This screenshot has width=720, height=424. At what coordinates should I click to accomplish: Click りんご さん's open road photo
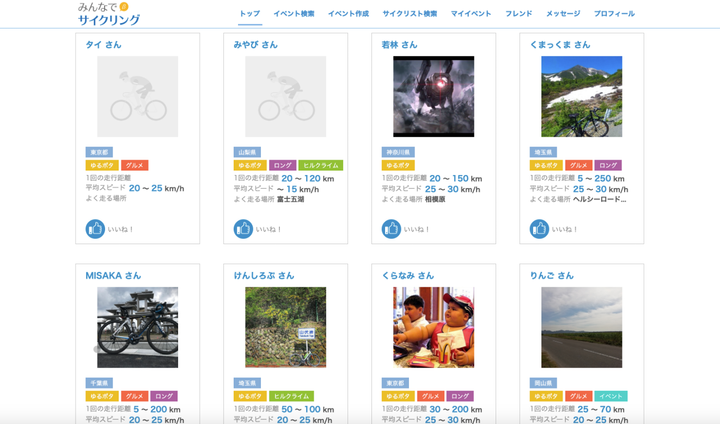pos(582,328)
